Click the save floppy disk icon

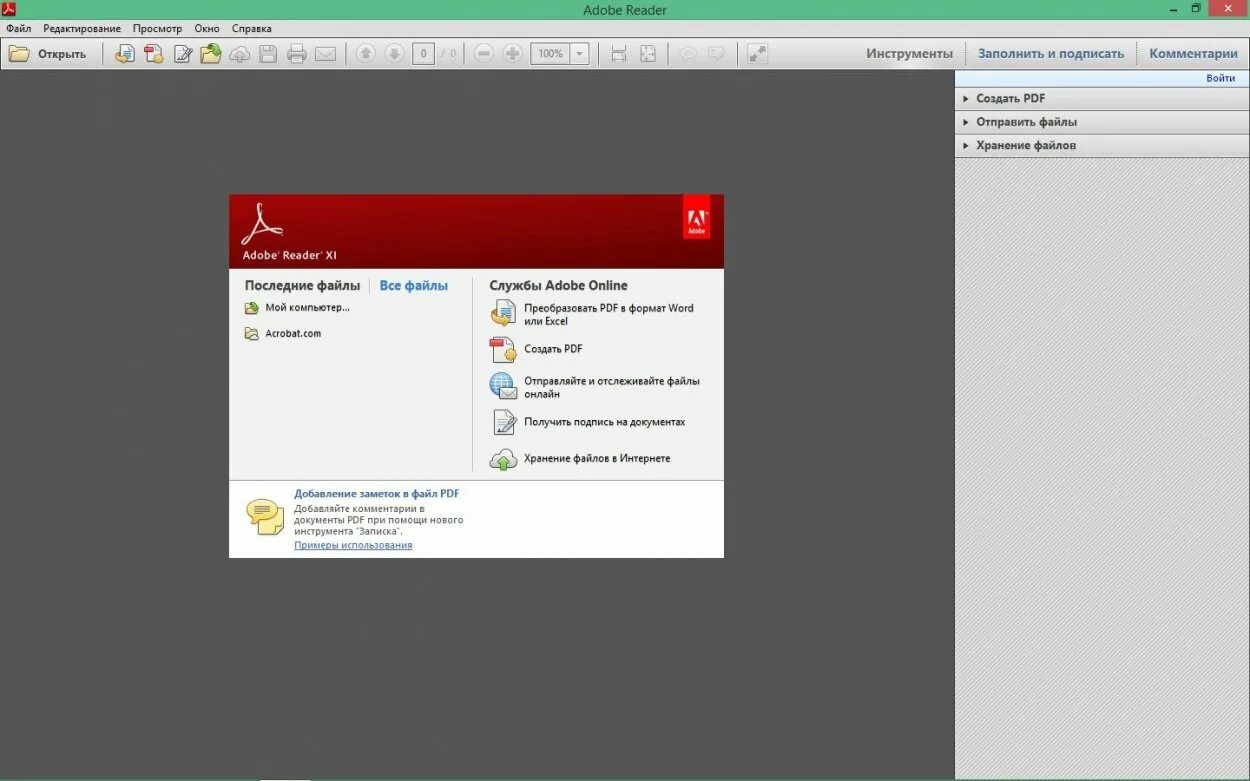click(268, 54)
